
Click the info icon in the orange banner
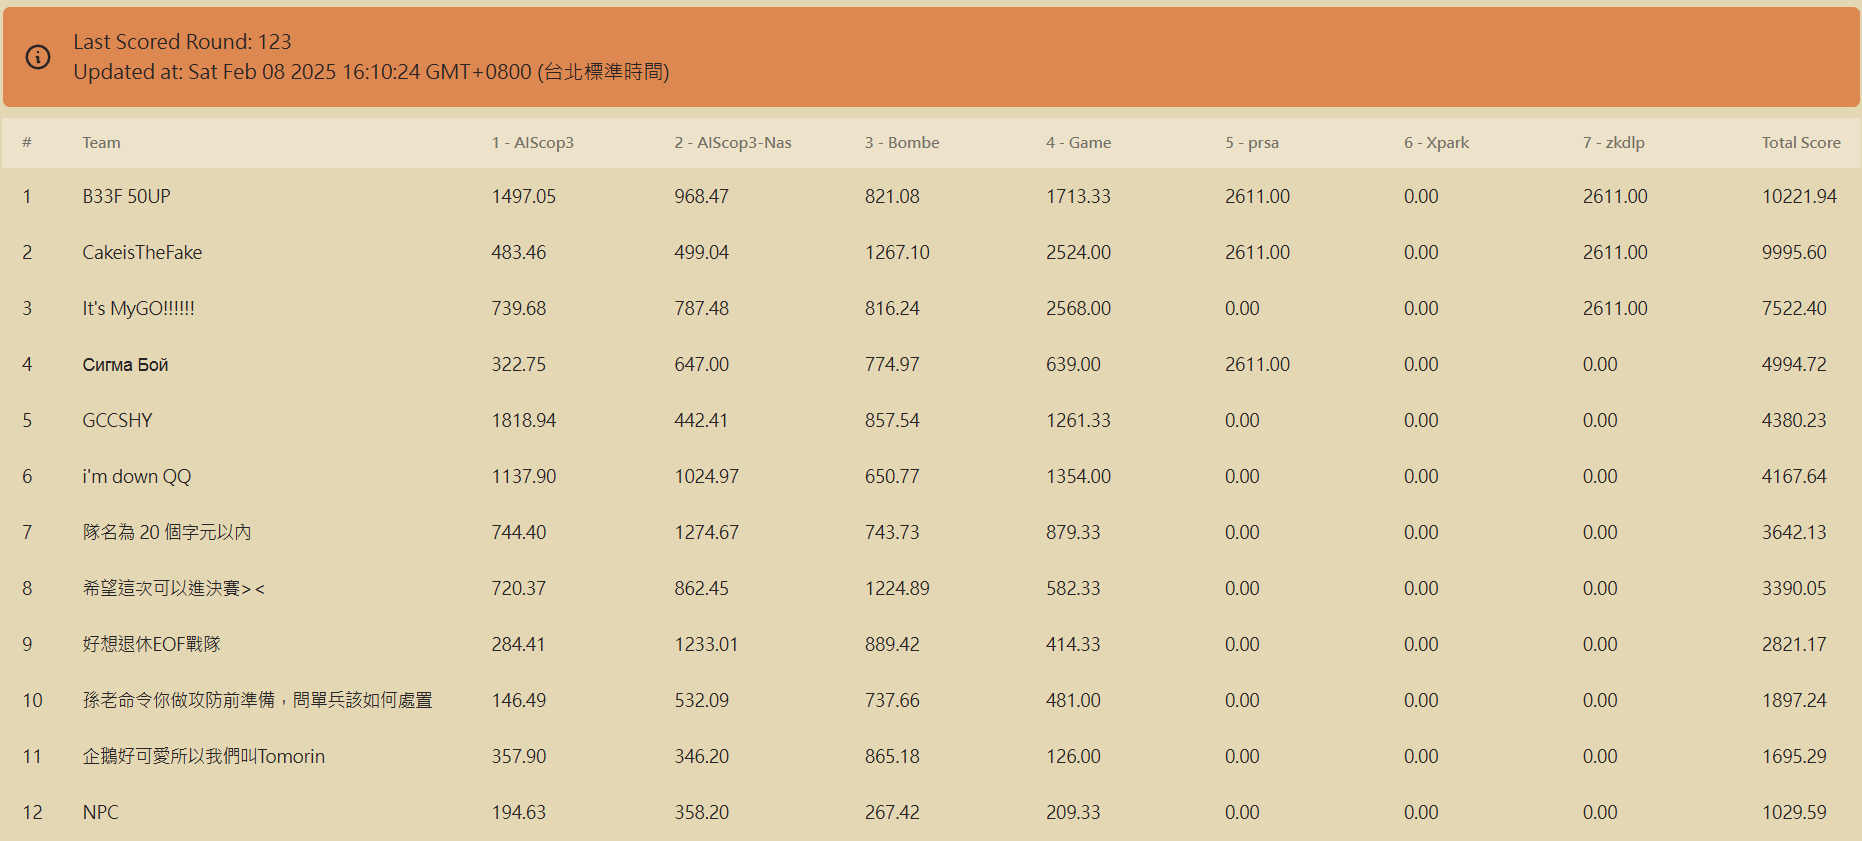[38, 57]
